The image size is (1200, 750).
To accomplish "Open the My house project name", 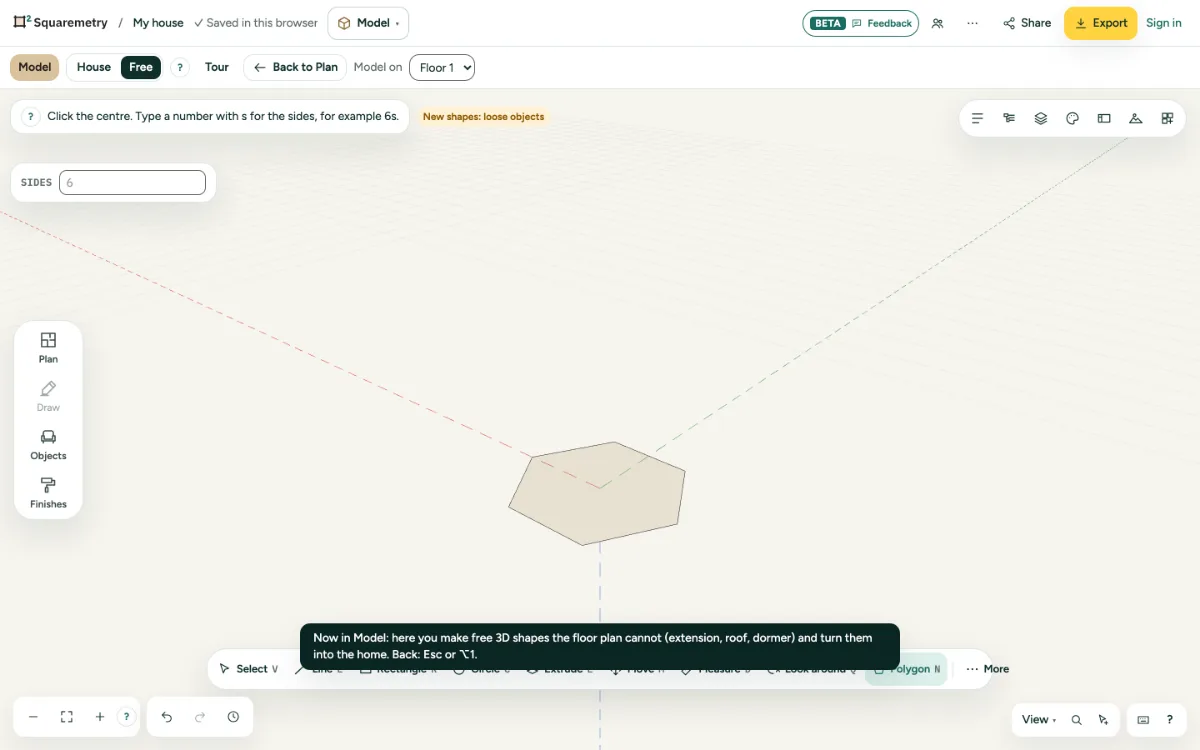I will point(158,23).
